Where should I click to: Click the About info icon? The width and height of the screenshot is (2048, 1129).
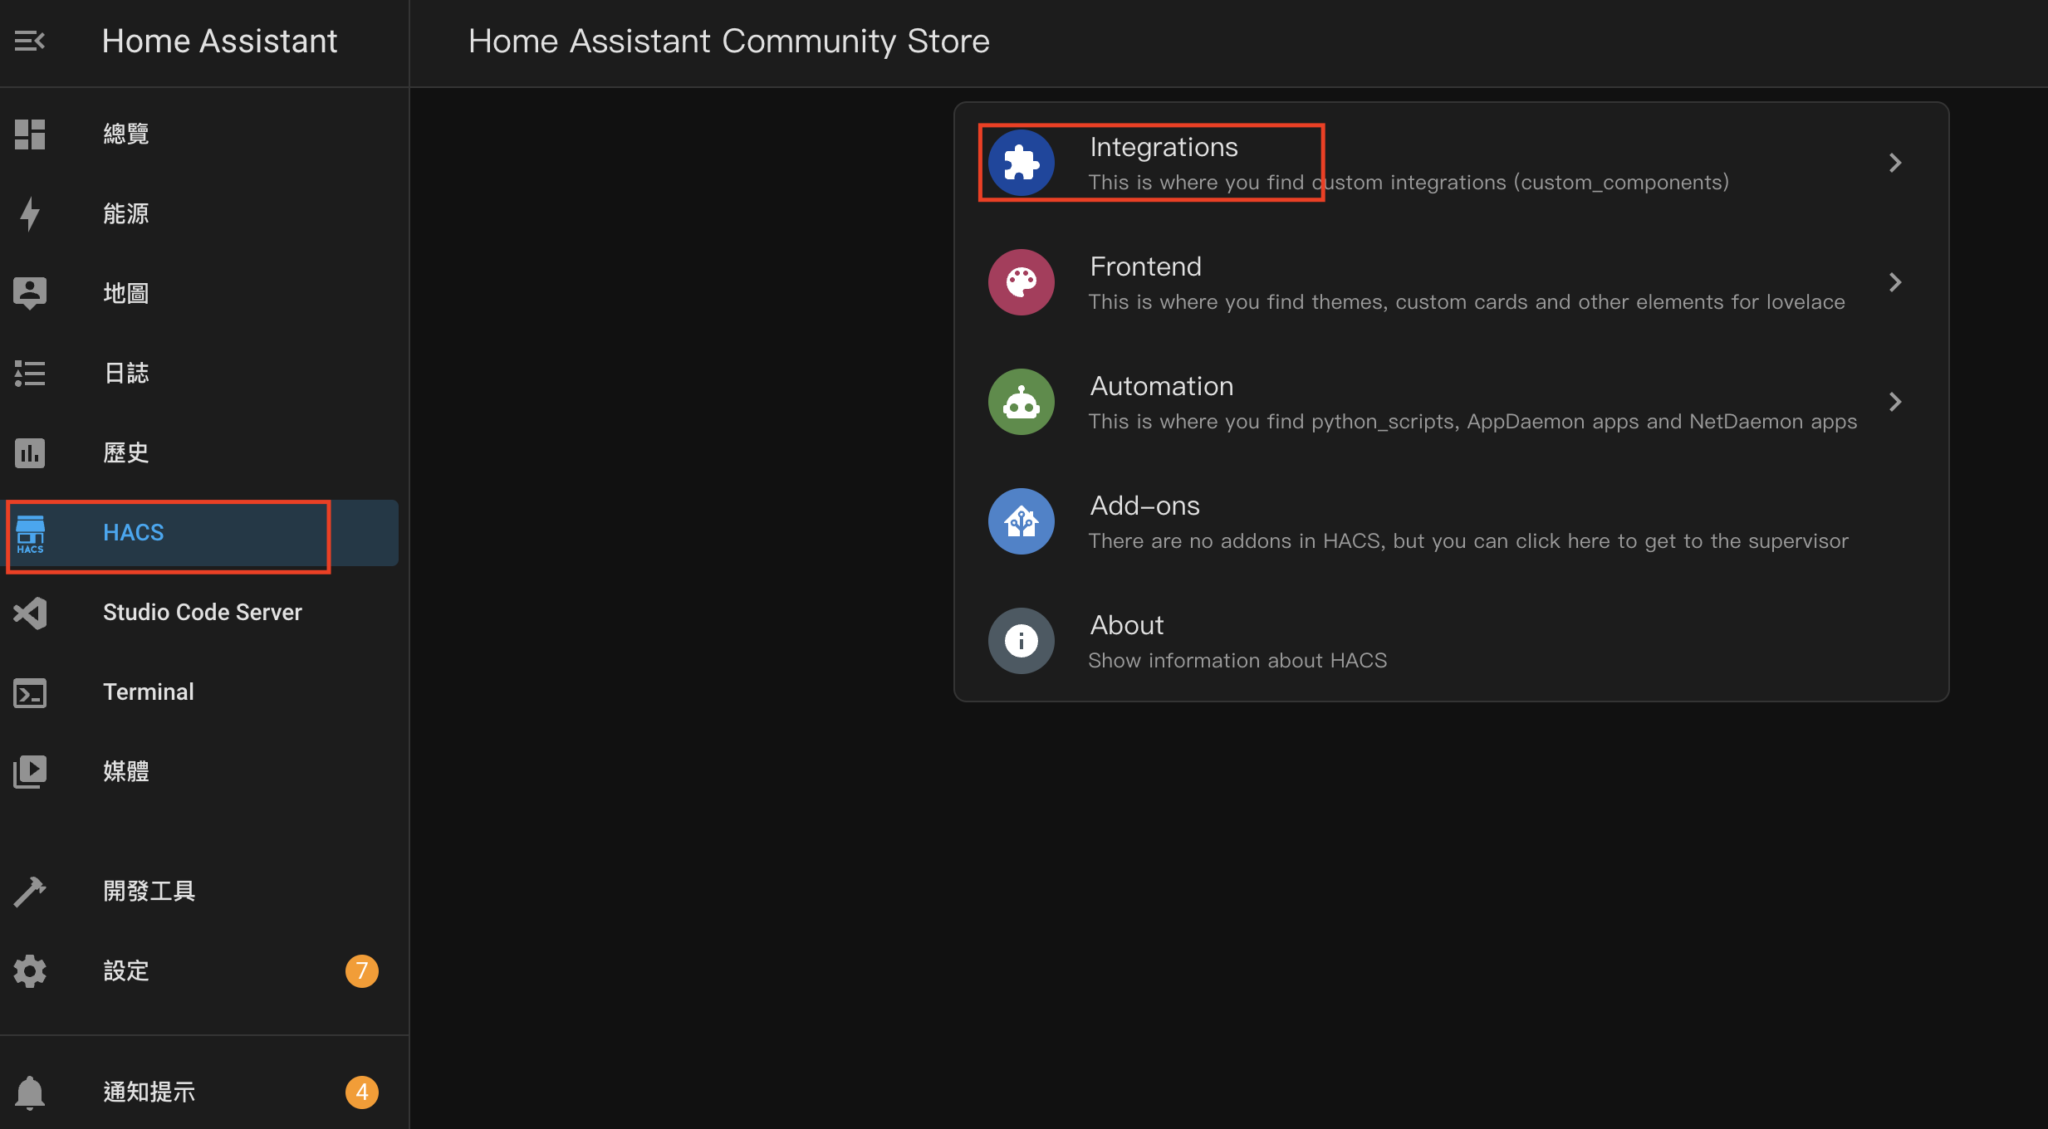(1020, 640)
